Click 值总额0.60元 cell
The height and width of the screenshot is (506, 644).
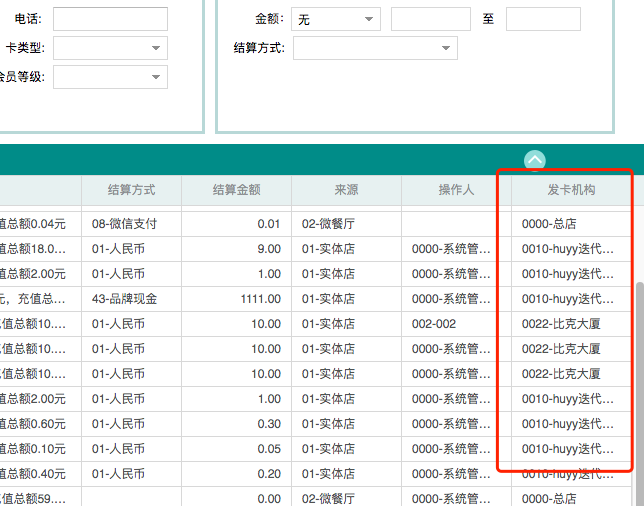(x=40, y=424)
